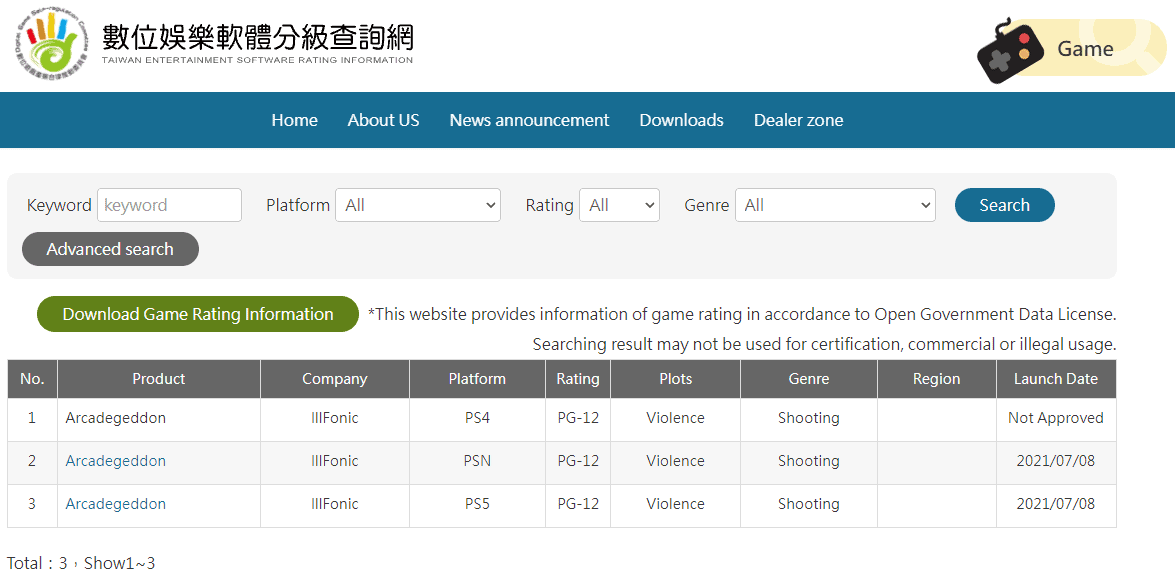Image resolution: width=1175 pixels, height=581 pixels.
Task: Open the Dealer zone page
Action: pyautogui.click(x=798, y=120)
